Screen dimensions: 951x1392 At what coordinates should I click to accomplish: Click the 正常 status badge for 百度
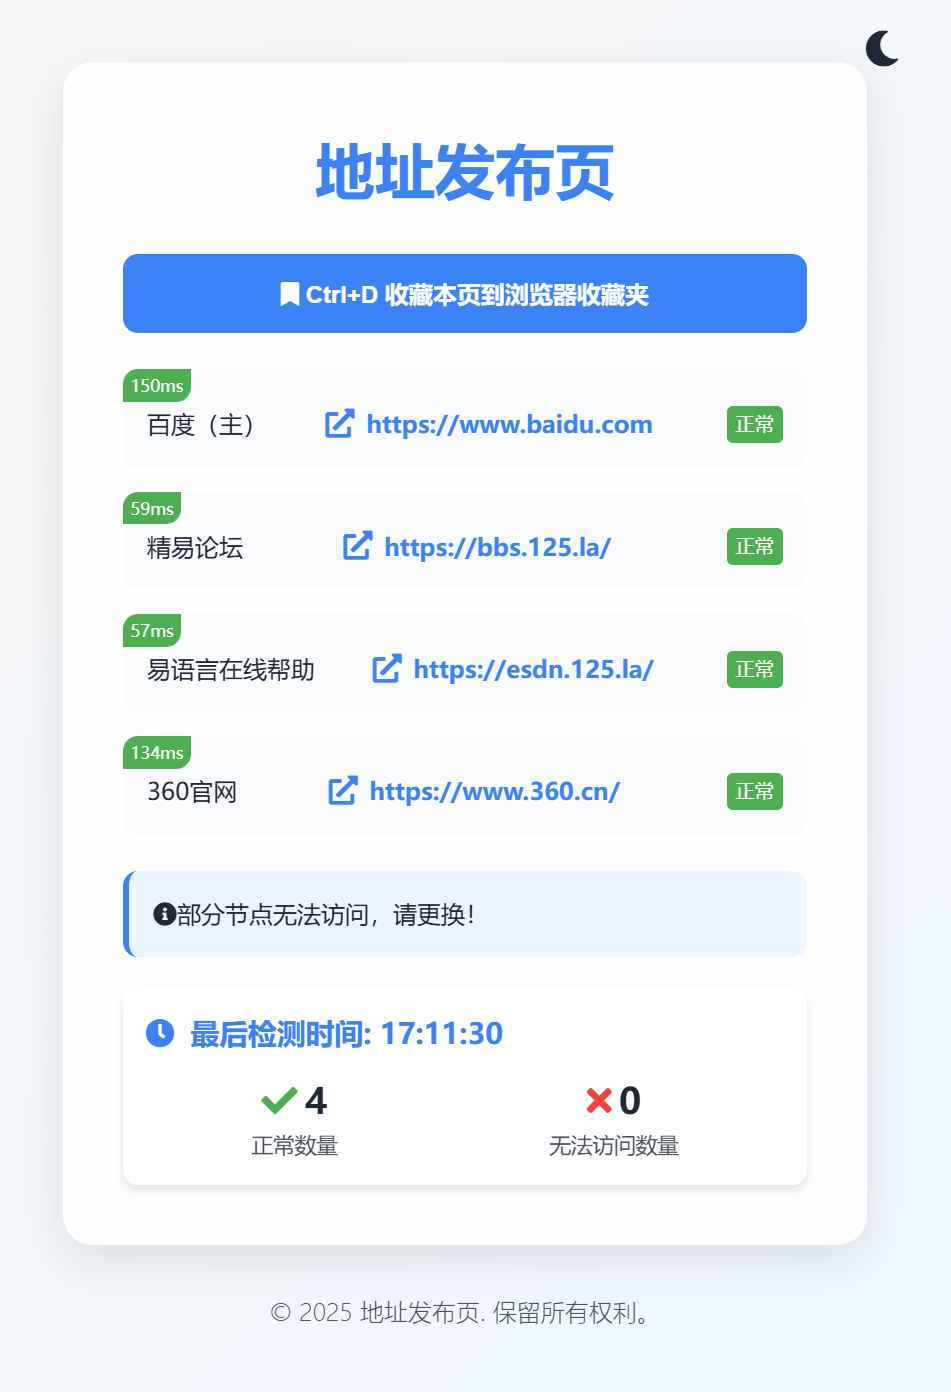point(754,423)
